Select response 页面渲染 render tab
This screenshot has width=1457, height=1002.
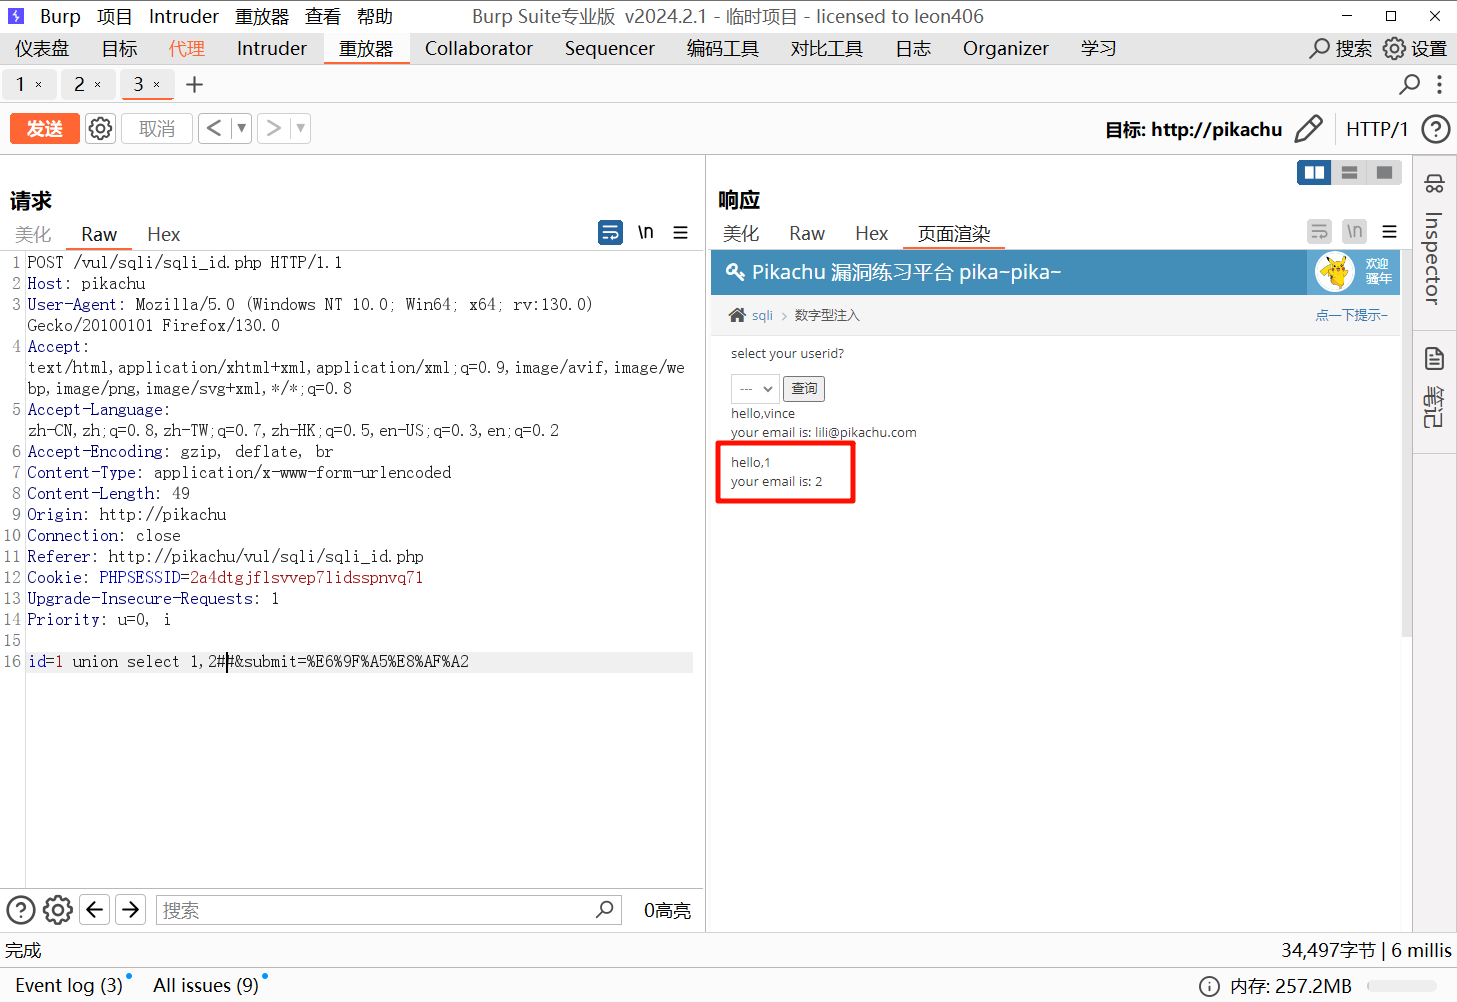(954, 233)
